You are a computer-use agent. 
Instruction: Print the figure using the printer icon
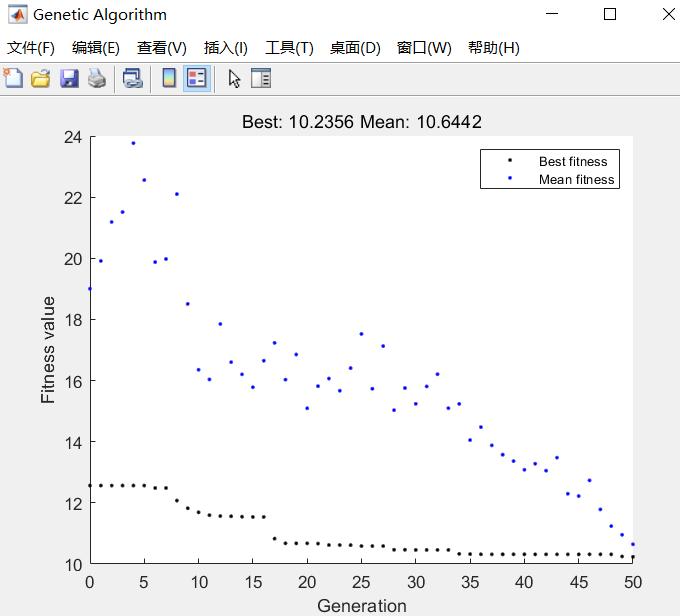tap(97, 79)
